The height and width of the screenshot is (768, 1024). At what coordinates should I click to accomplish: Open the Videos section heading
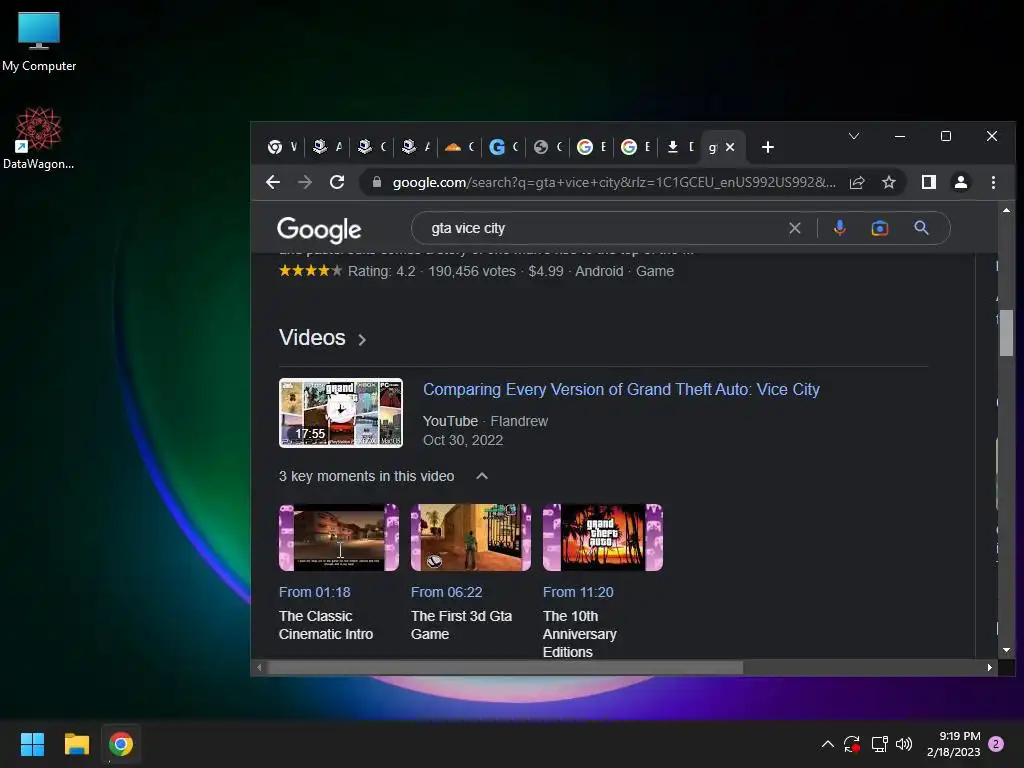(x=312, y=338)
